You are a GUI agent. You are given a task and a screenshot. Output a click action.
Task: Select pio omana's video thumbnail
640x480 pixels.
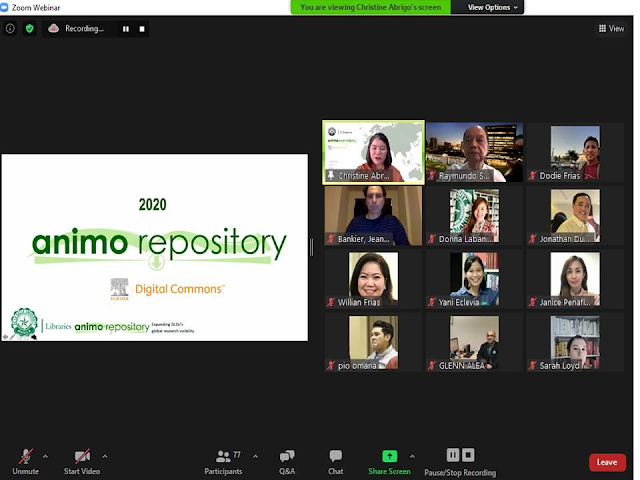click(373, 342)
